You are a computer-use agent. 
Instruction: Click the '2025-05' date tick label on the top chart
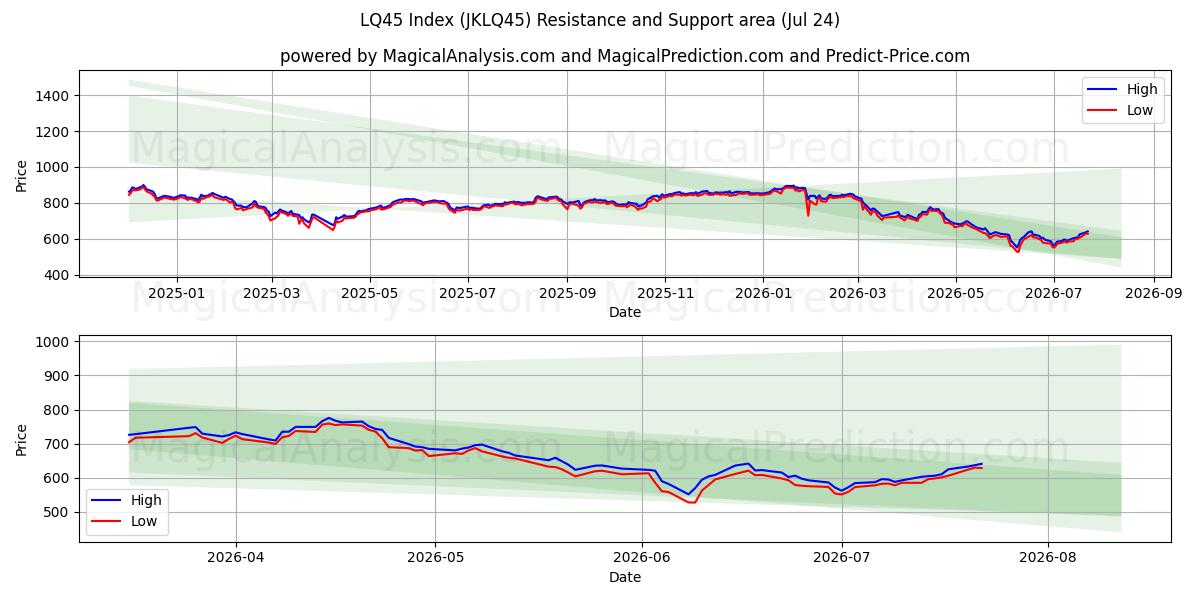[x=370, y=293]
